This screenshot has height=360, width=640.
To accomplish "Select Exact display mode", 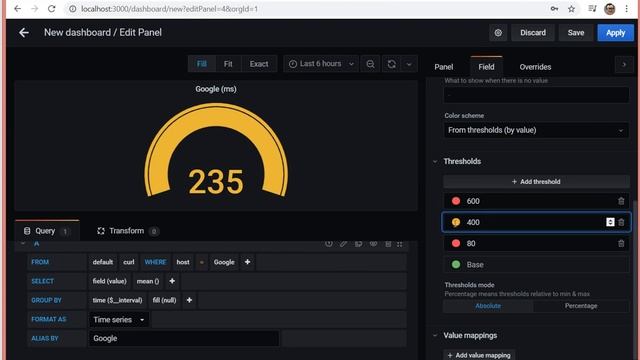I will [x=259, y=64].
